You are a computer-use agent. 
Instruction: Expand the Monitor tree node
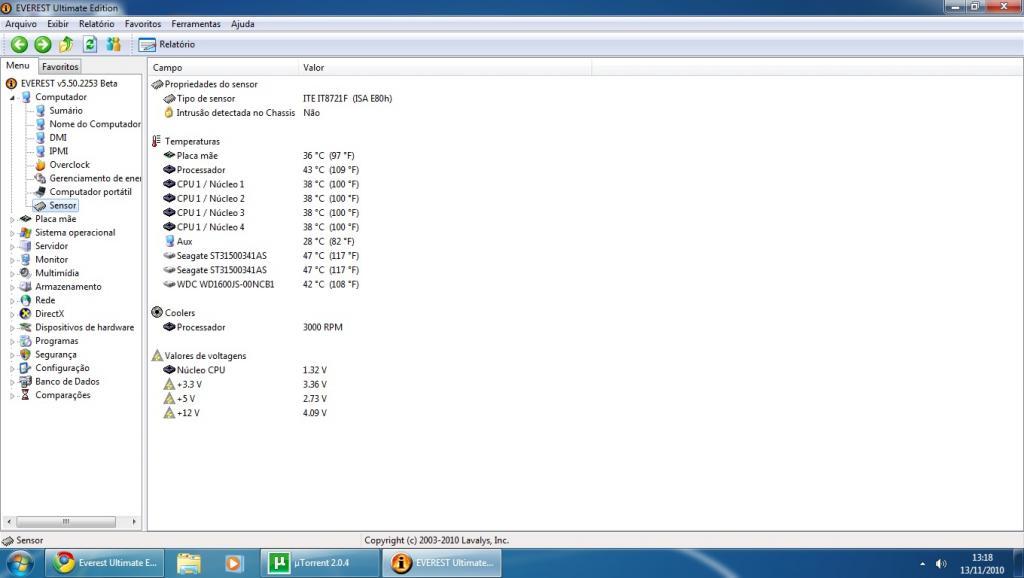12,260
